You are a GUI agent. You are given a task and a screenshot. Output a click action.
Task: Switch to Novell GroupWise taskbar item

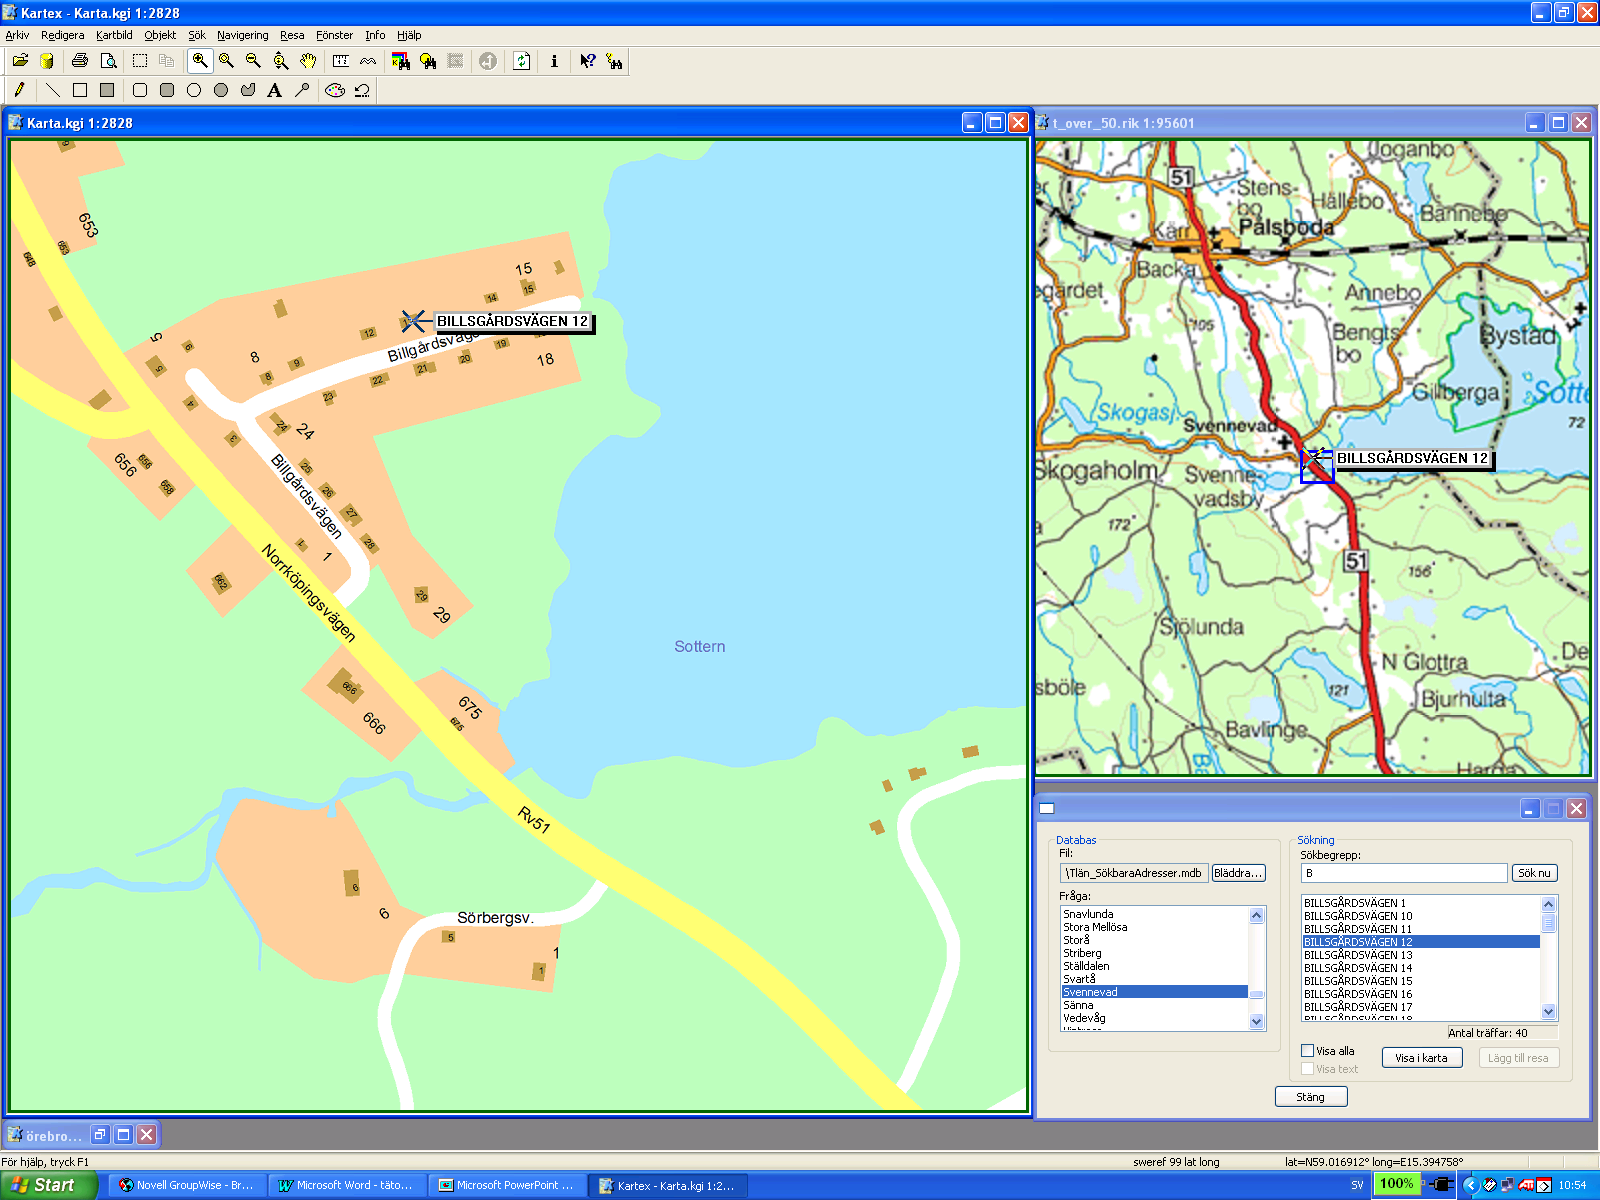coord(187,1185)
